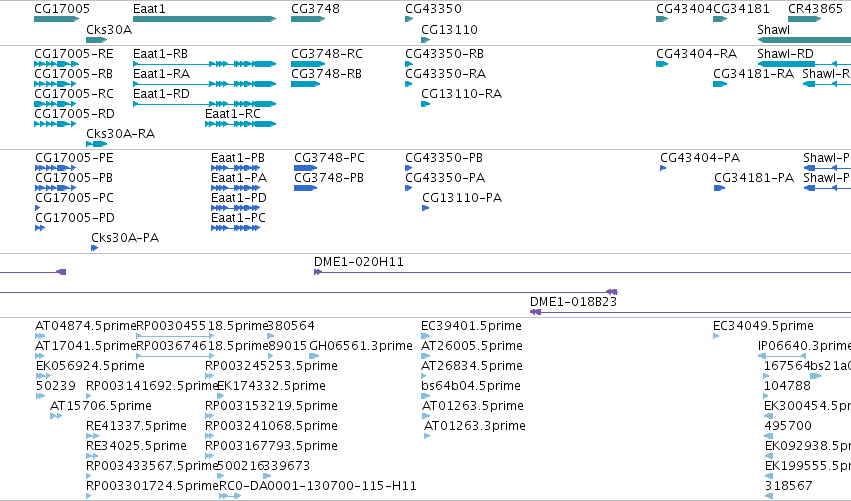
Task: Select the Cks30A gene label
Action: (109, 29)
